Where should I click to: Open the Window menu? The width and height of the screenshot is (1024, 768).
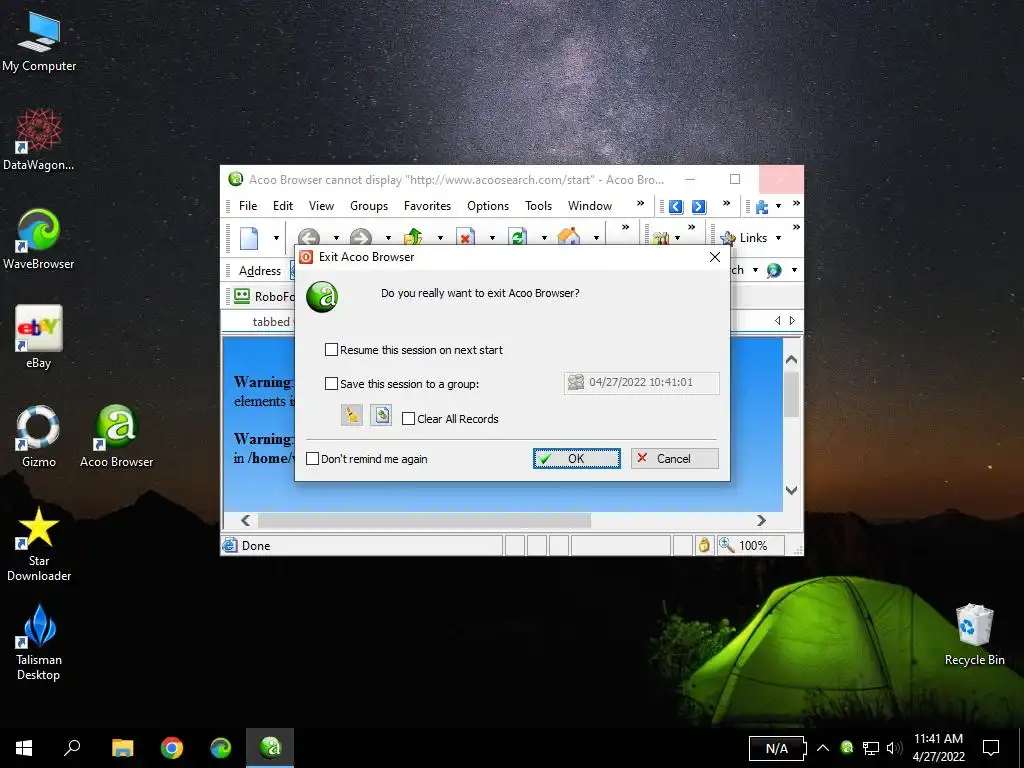[590, 206]
